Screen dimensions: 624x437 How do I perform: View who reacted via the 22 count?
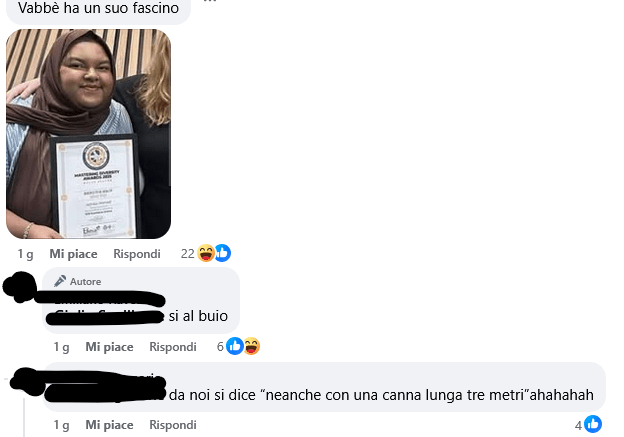[187, 254]
